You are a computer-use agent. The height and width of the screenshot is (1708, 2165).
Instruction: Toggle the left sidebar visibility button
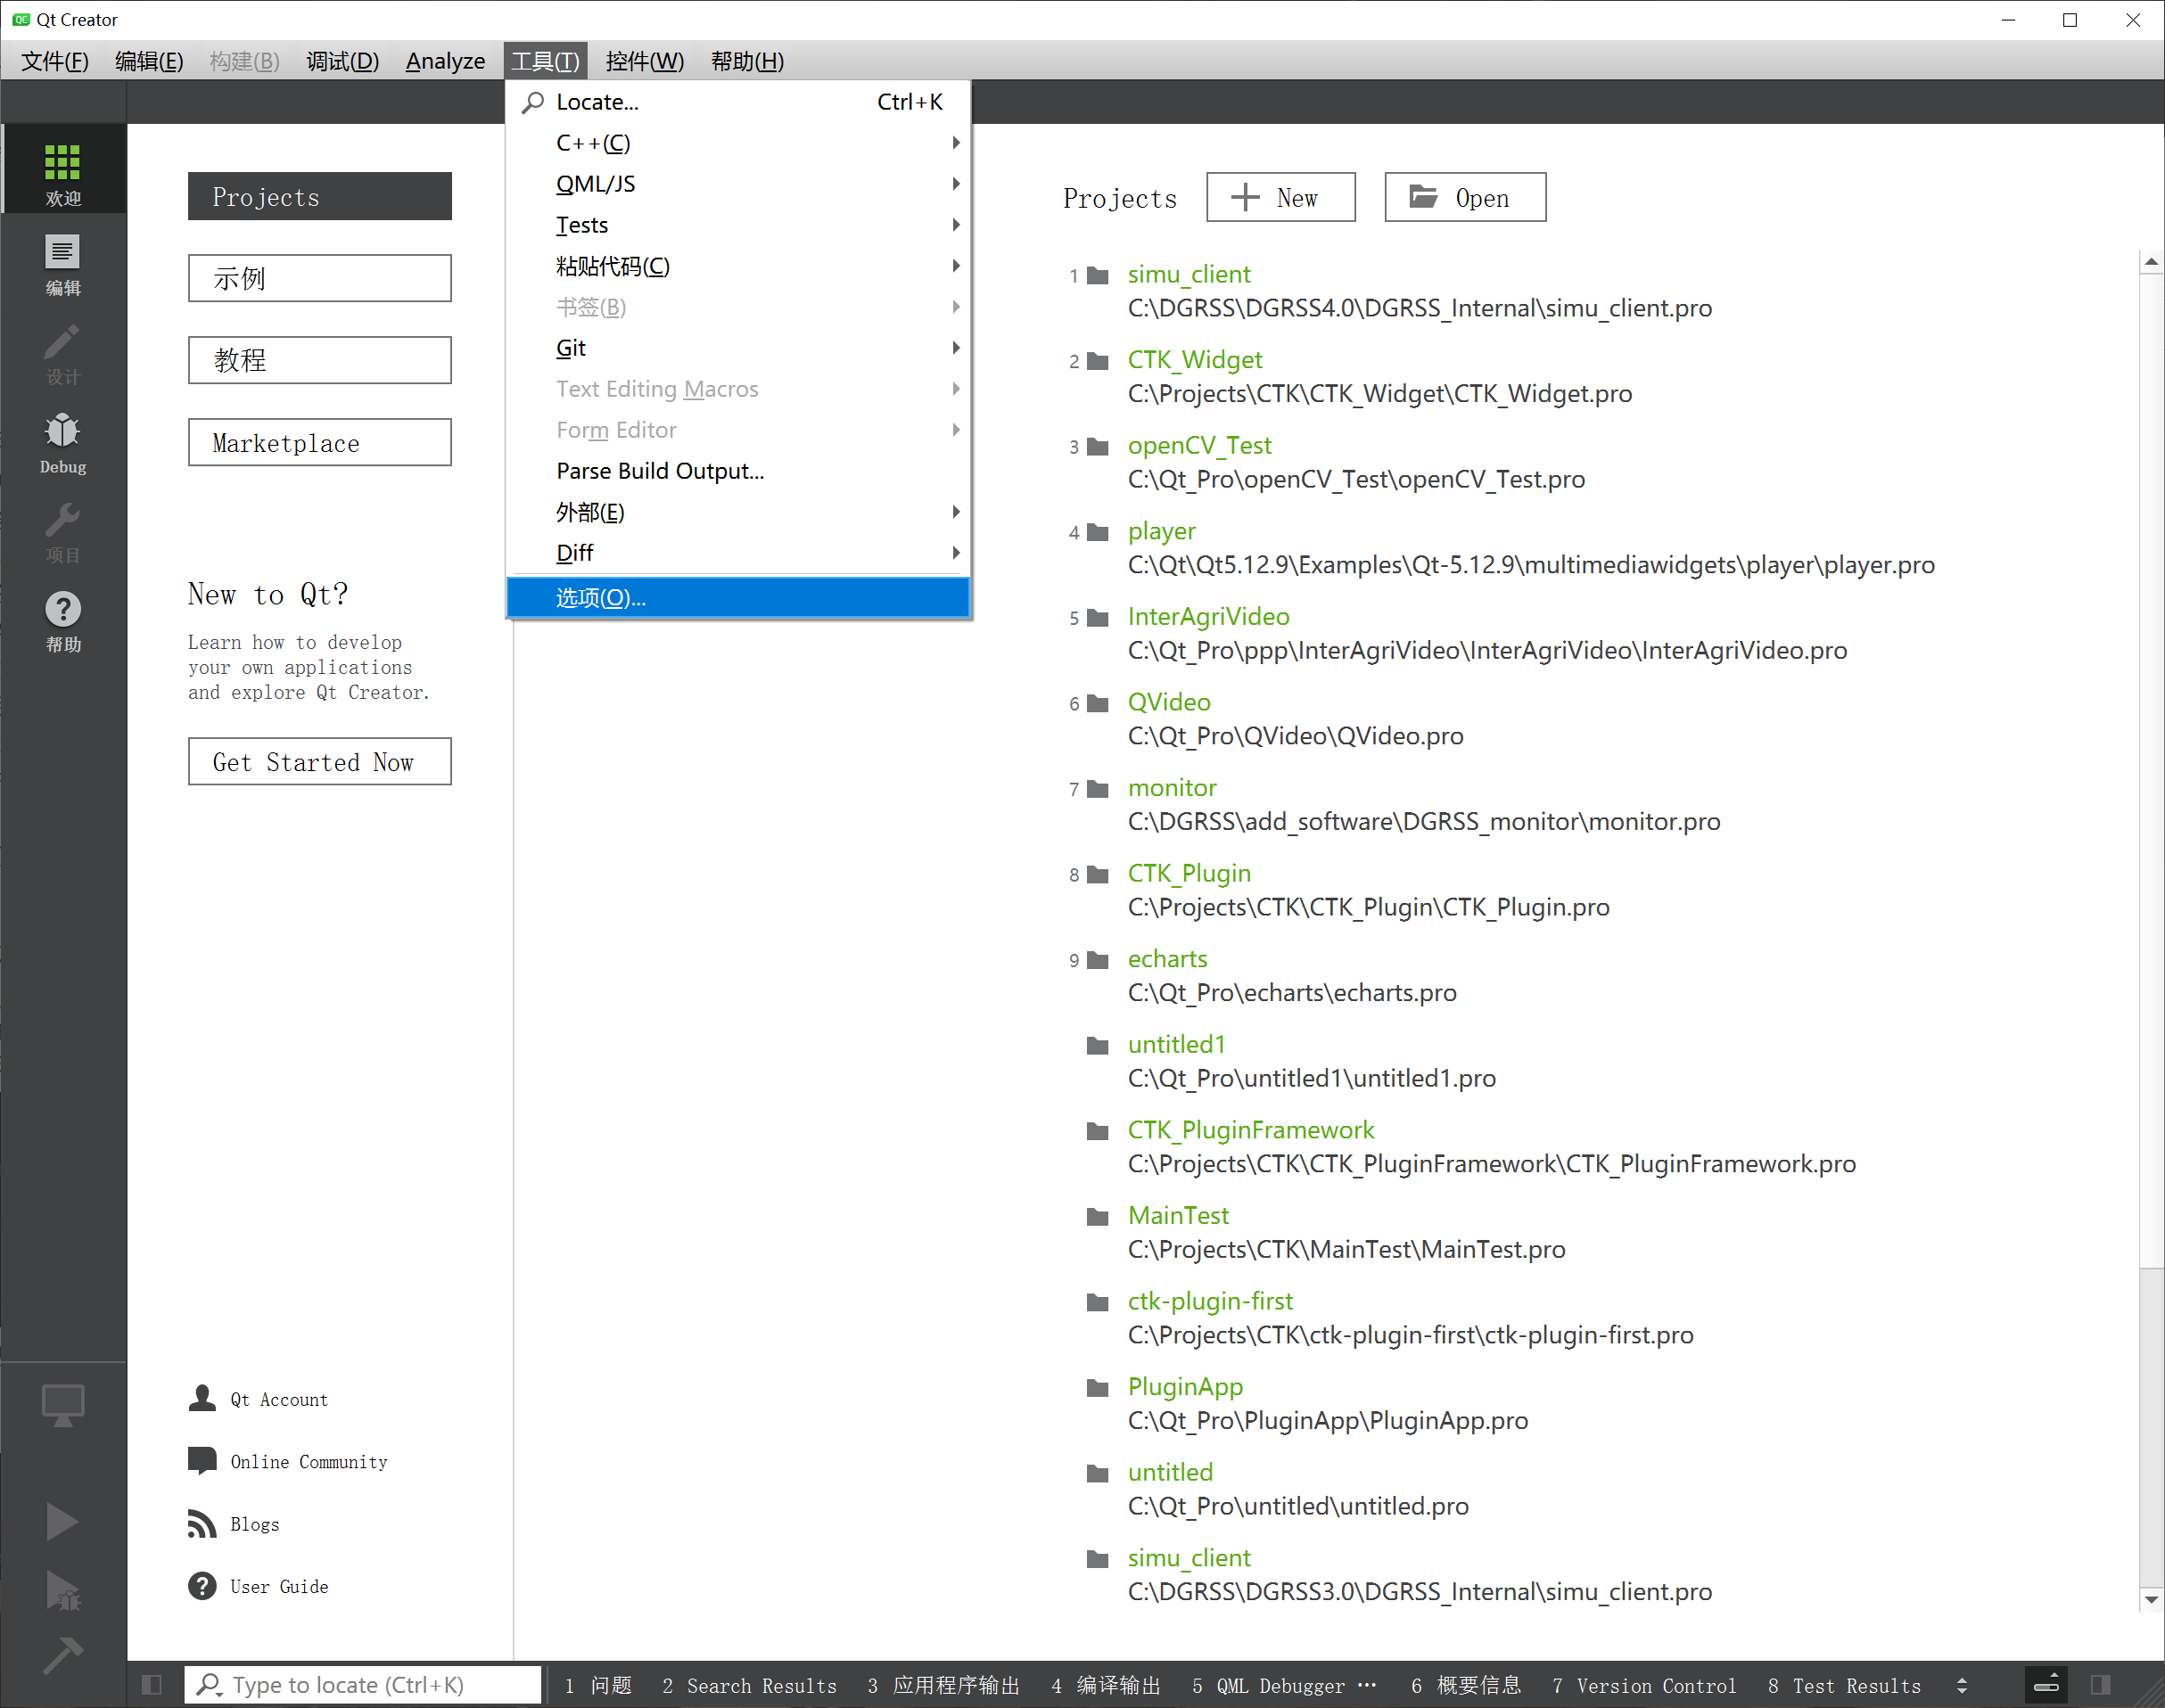coord(152,1685)
